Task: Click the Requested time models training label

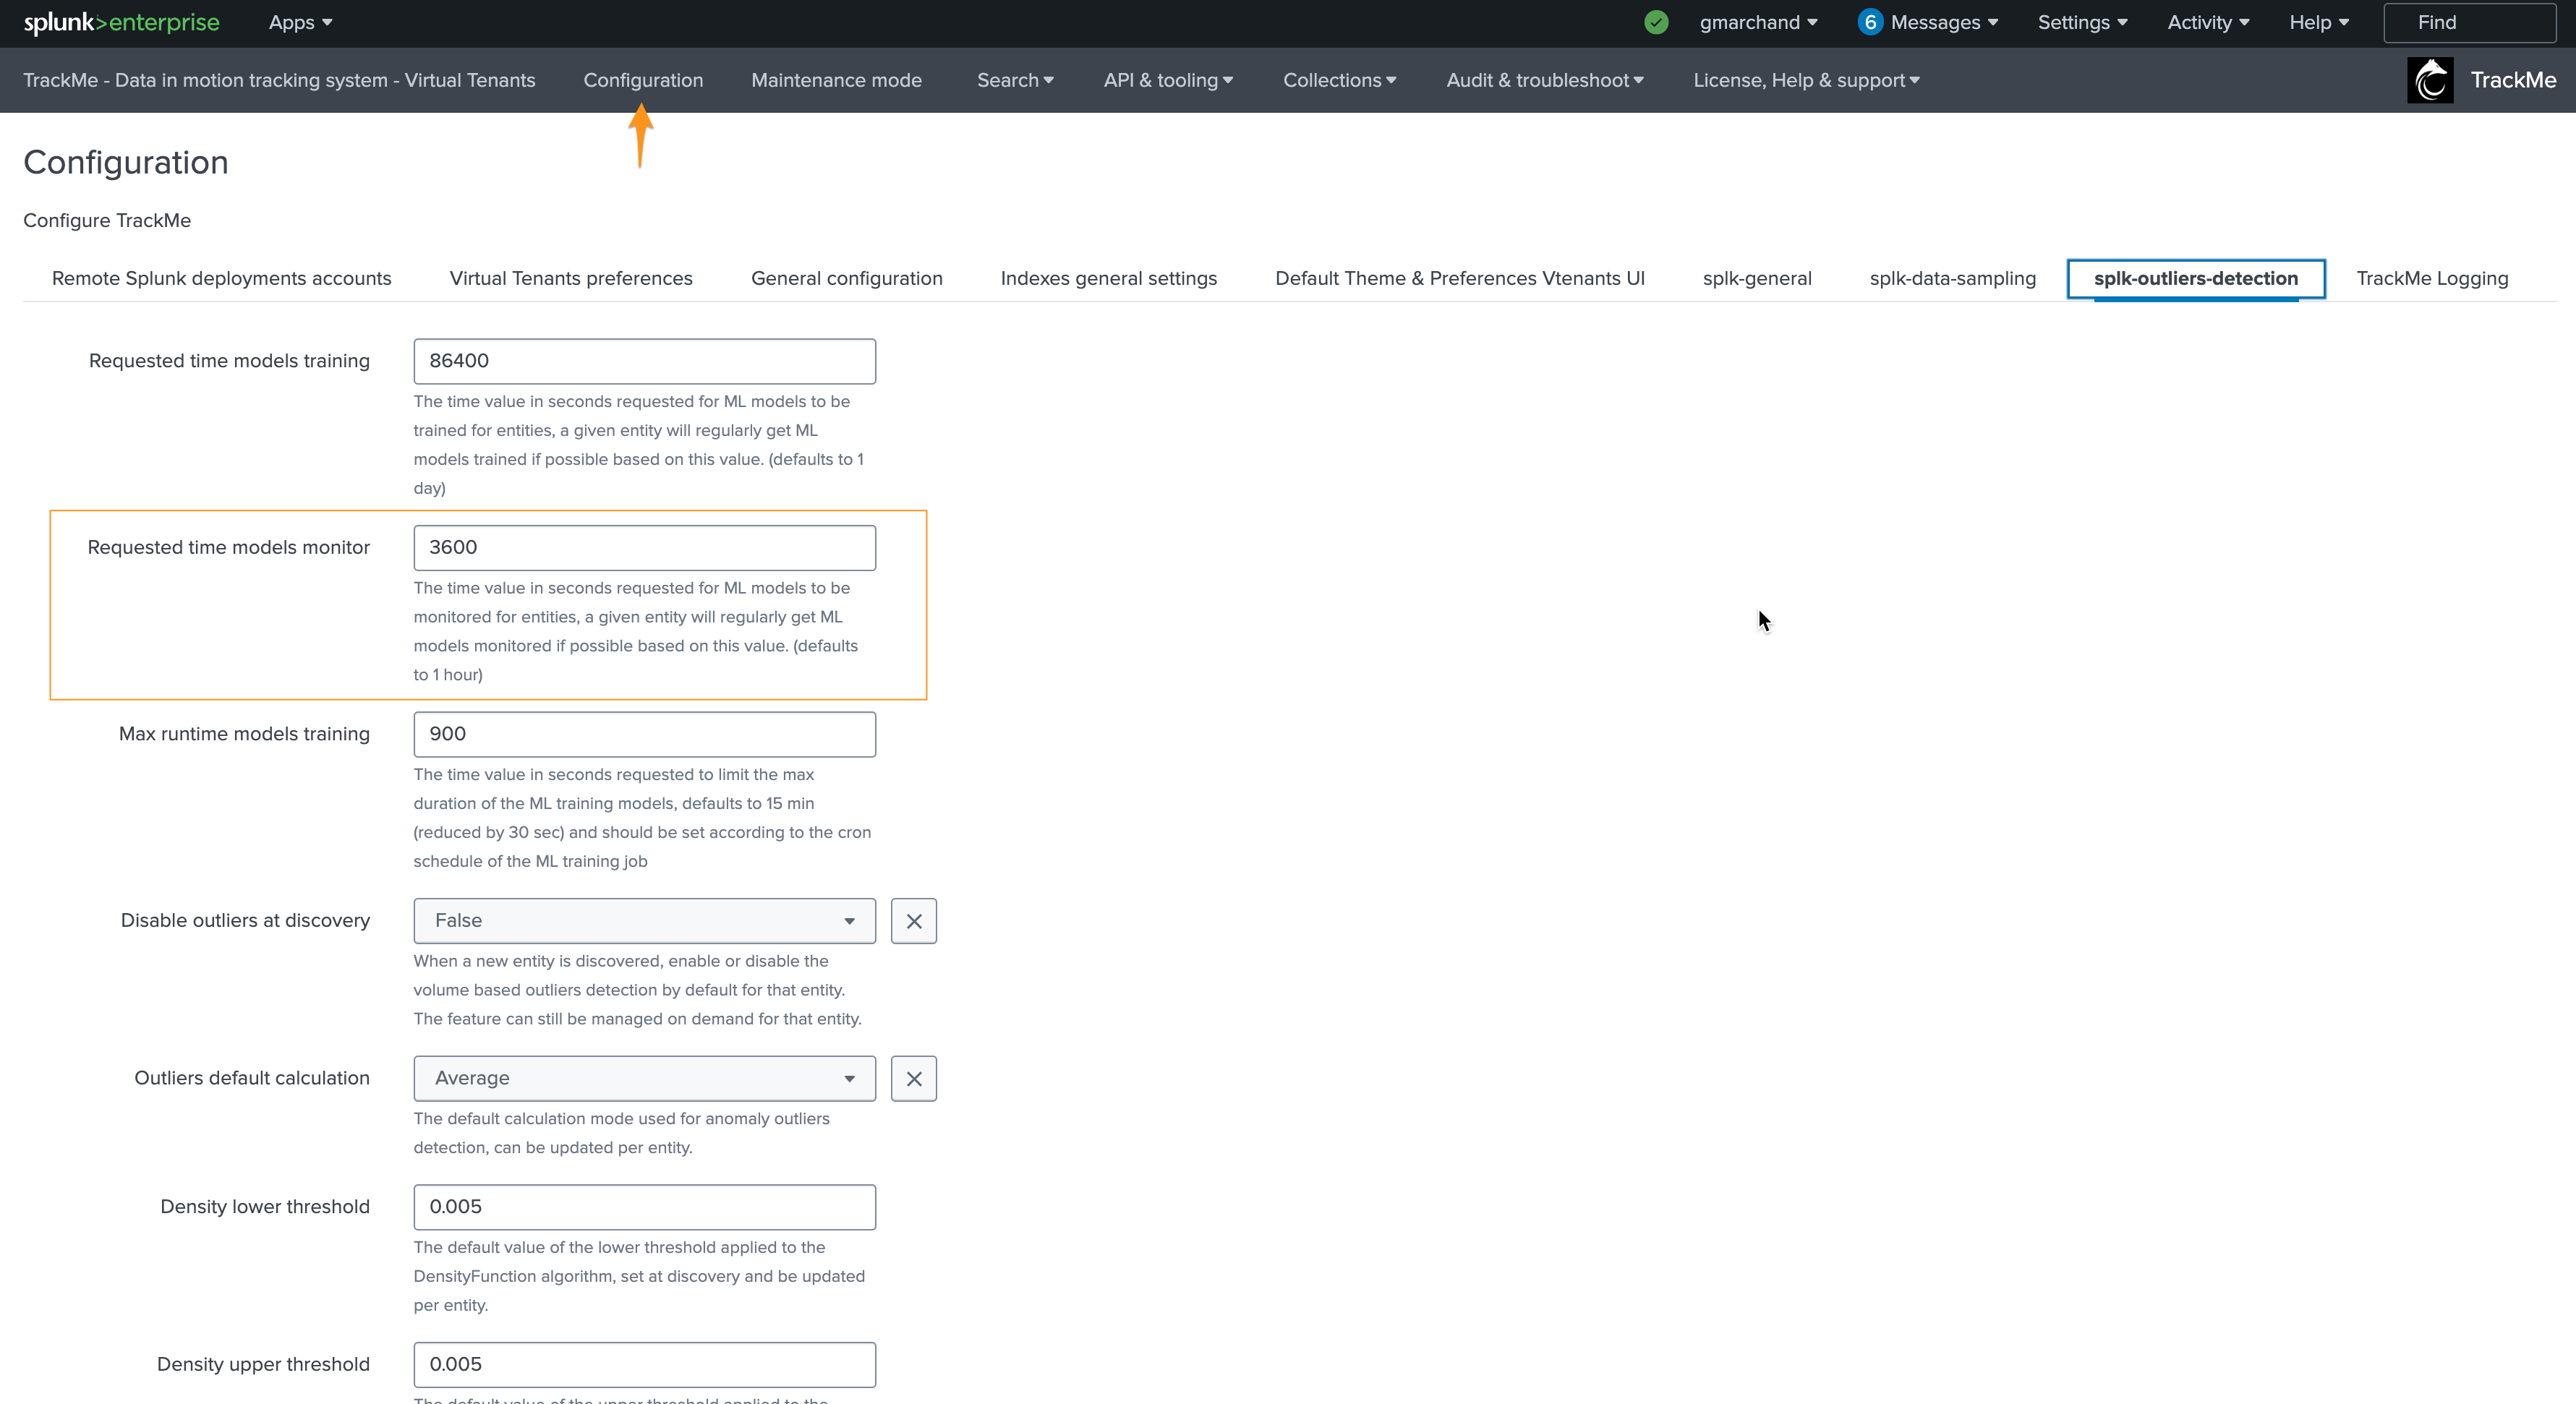Action: pyautogui.click(x=229, y=361)
